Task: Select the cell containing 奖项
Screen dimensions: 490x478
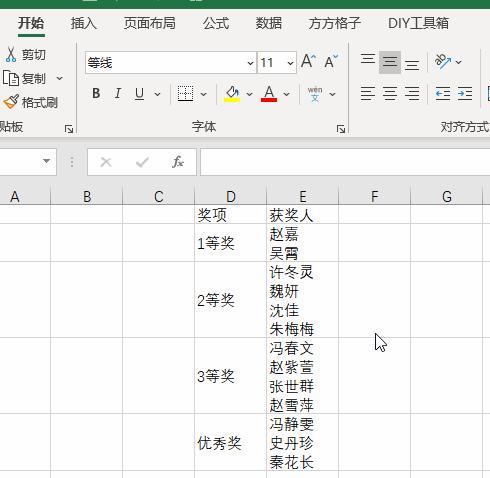Action: coord(231,214)
